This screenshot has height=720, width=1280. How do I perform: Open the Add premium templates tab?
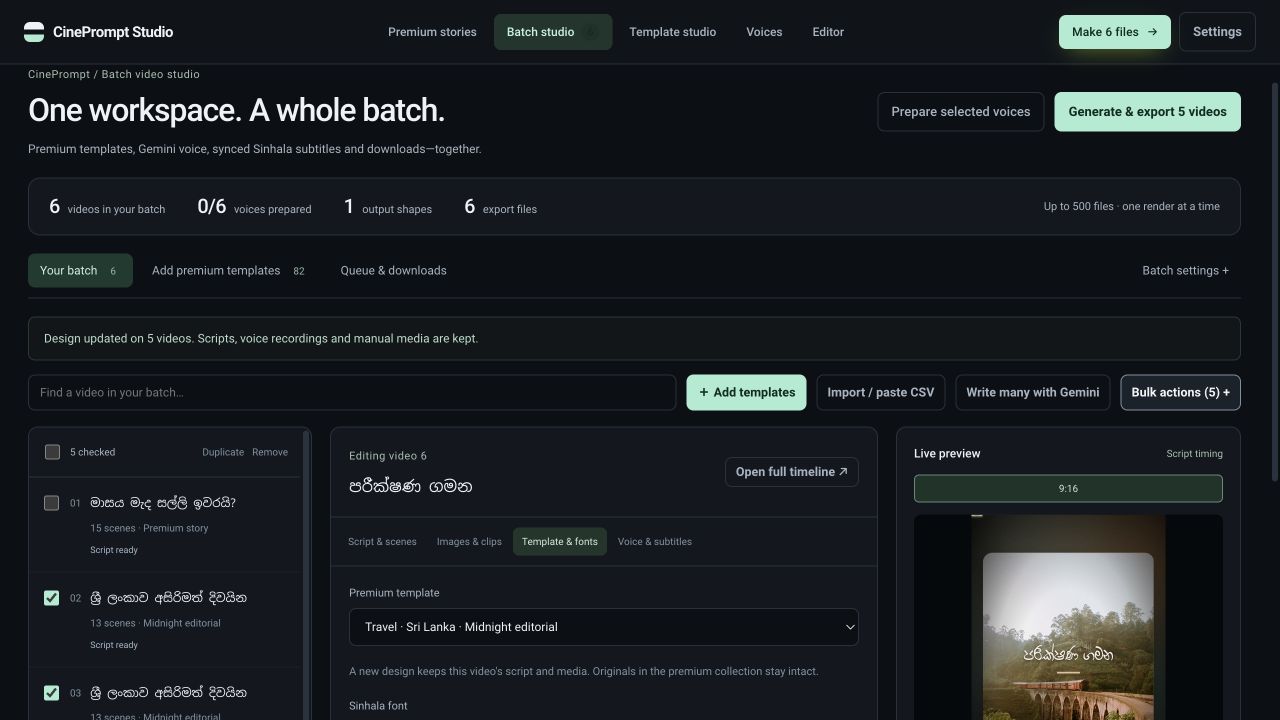(x=229, y=271)
